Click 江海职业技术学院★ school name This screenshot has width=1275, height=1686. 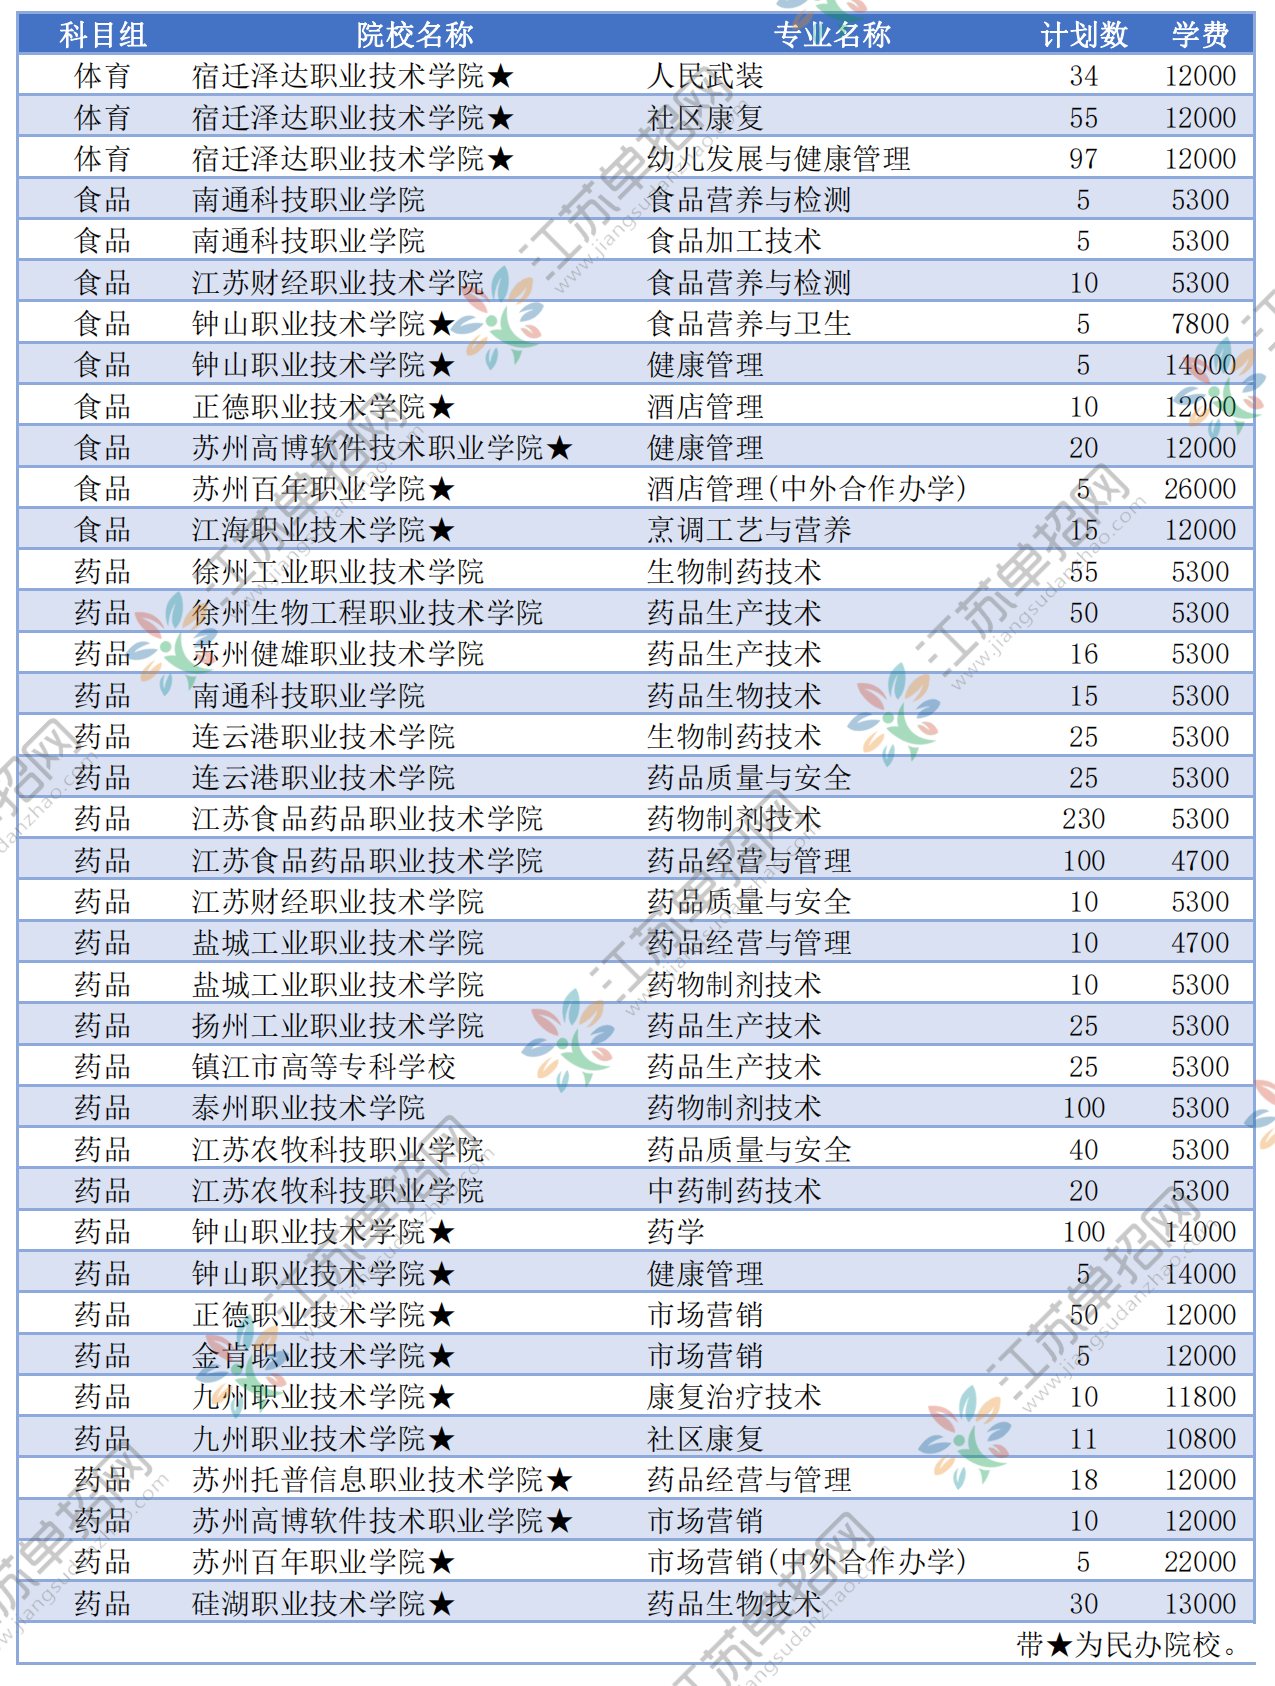click(x=323, y=530)
